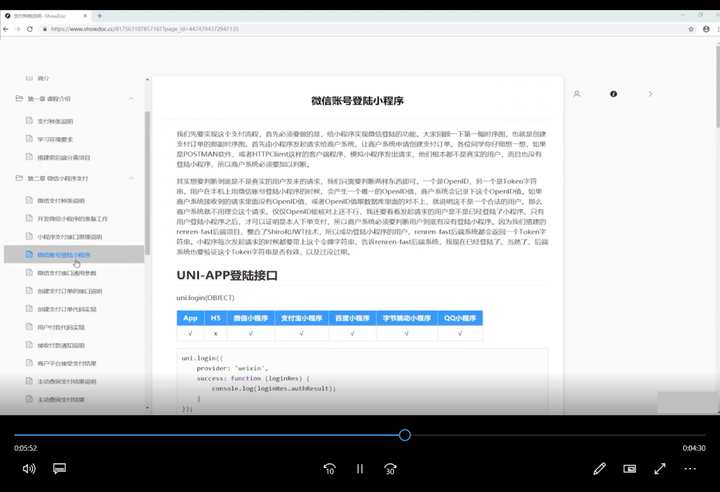Click the uni.login(OBJECT) text
Image resolution: width=720 pixels, height=492 pixels.
(x=205, y=298)
